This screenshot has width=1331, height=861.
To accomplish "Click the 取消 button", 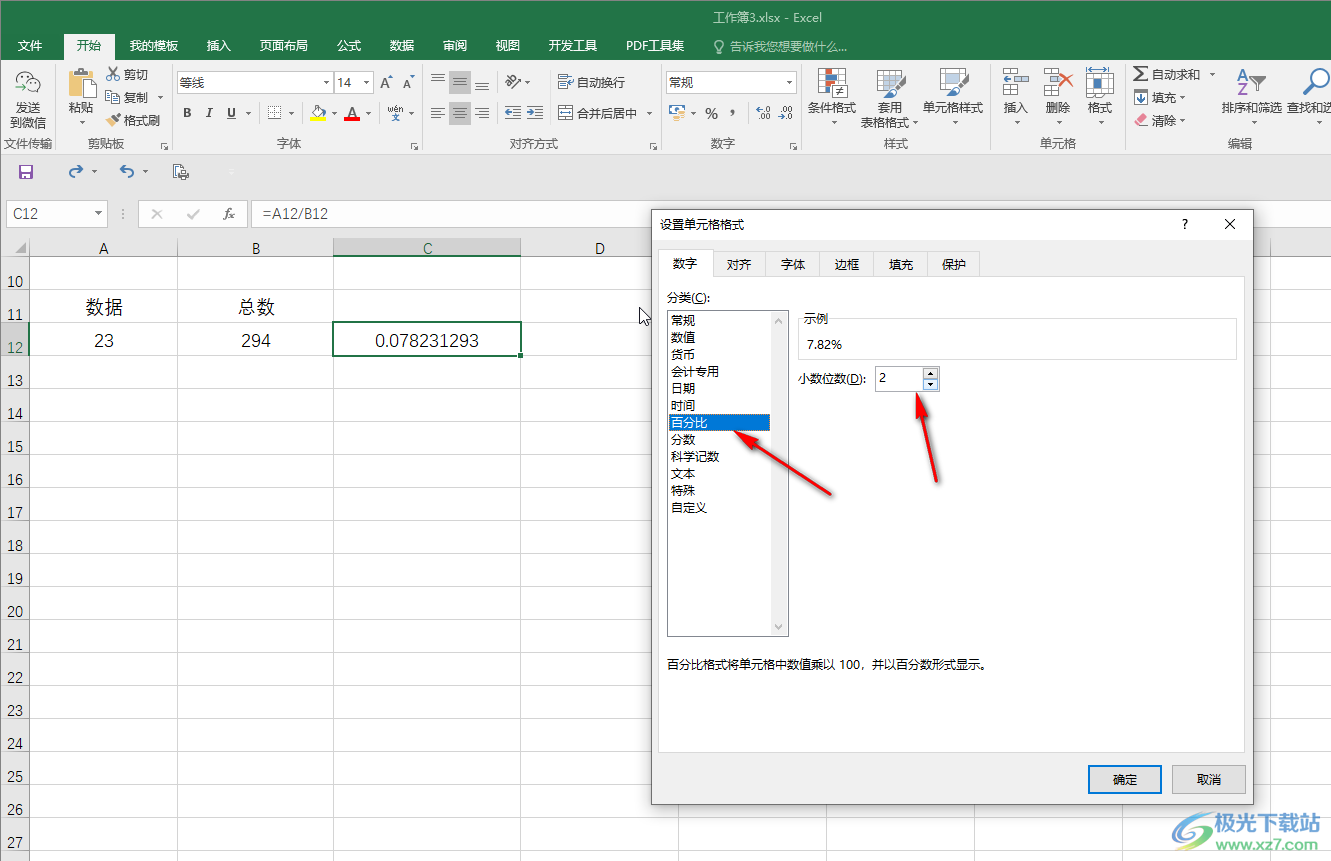I will pyautogui.click(x=1209, y=779).
